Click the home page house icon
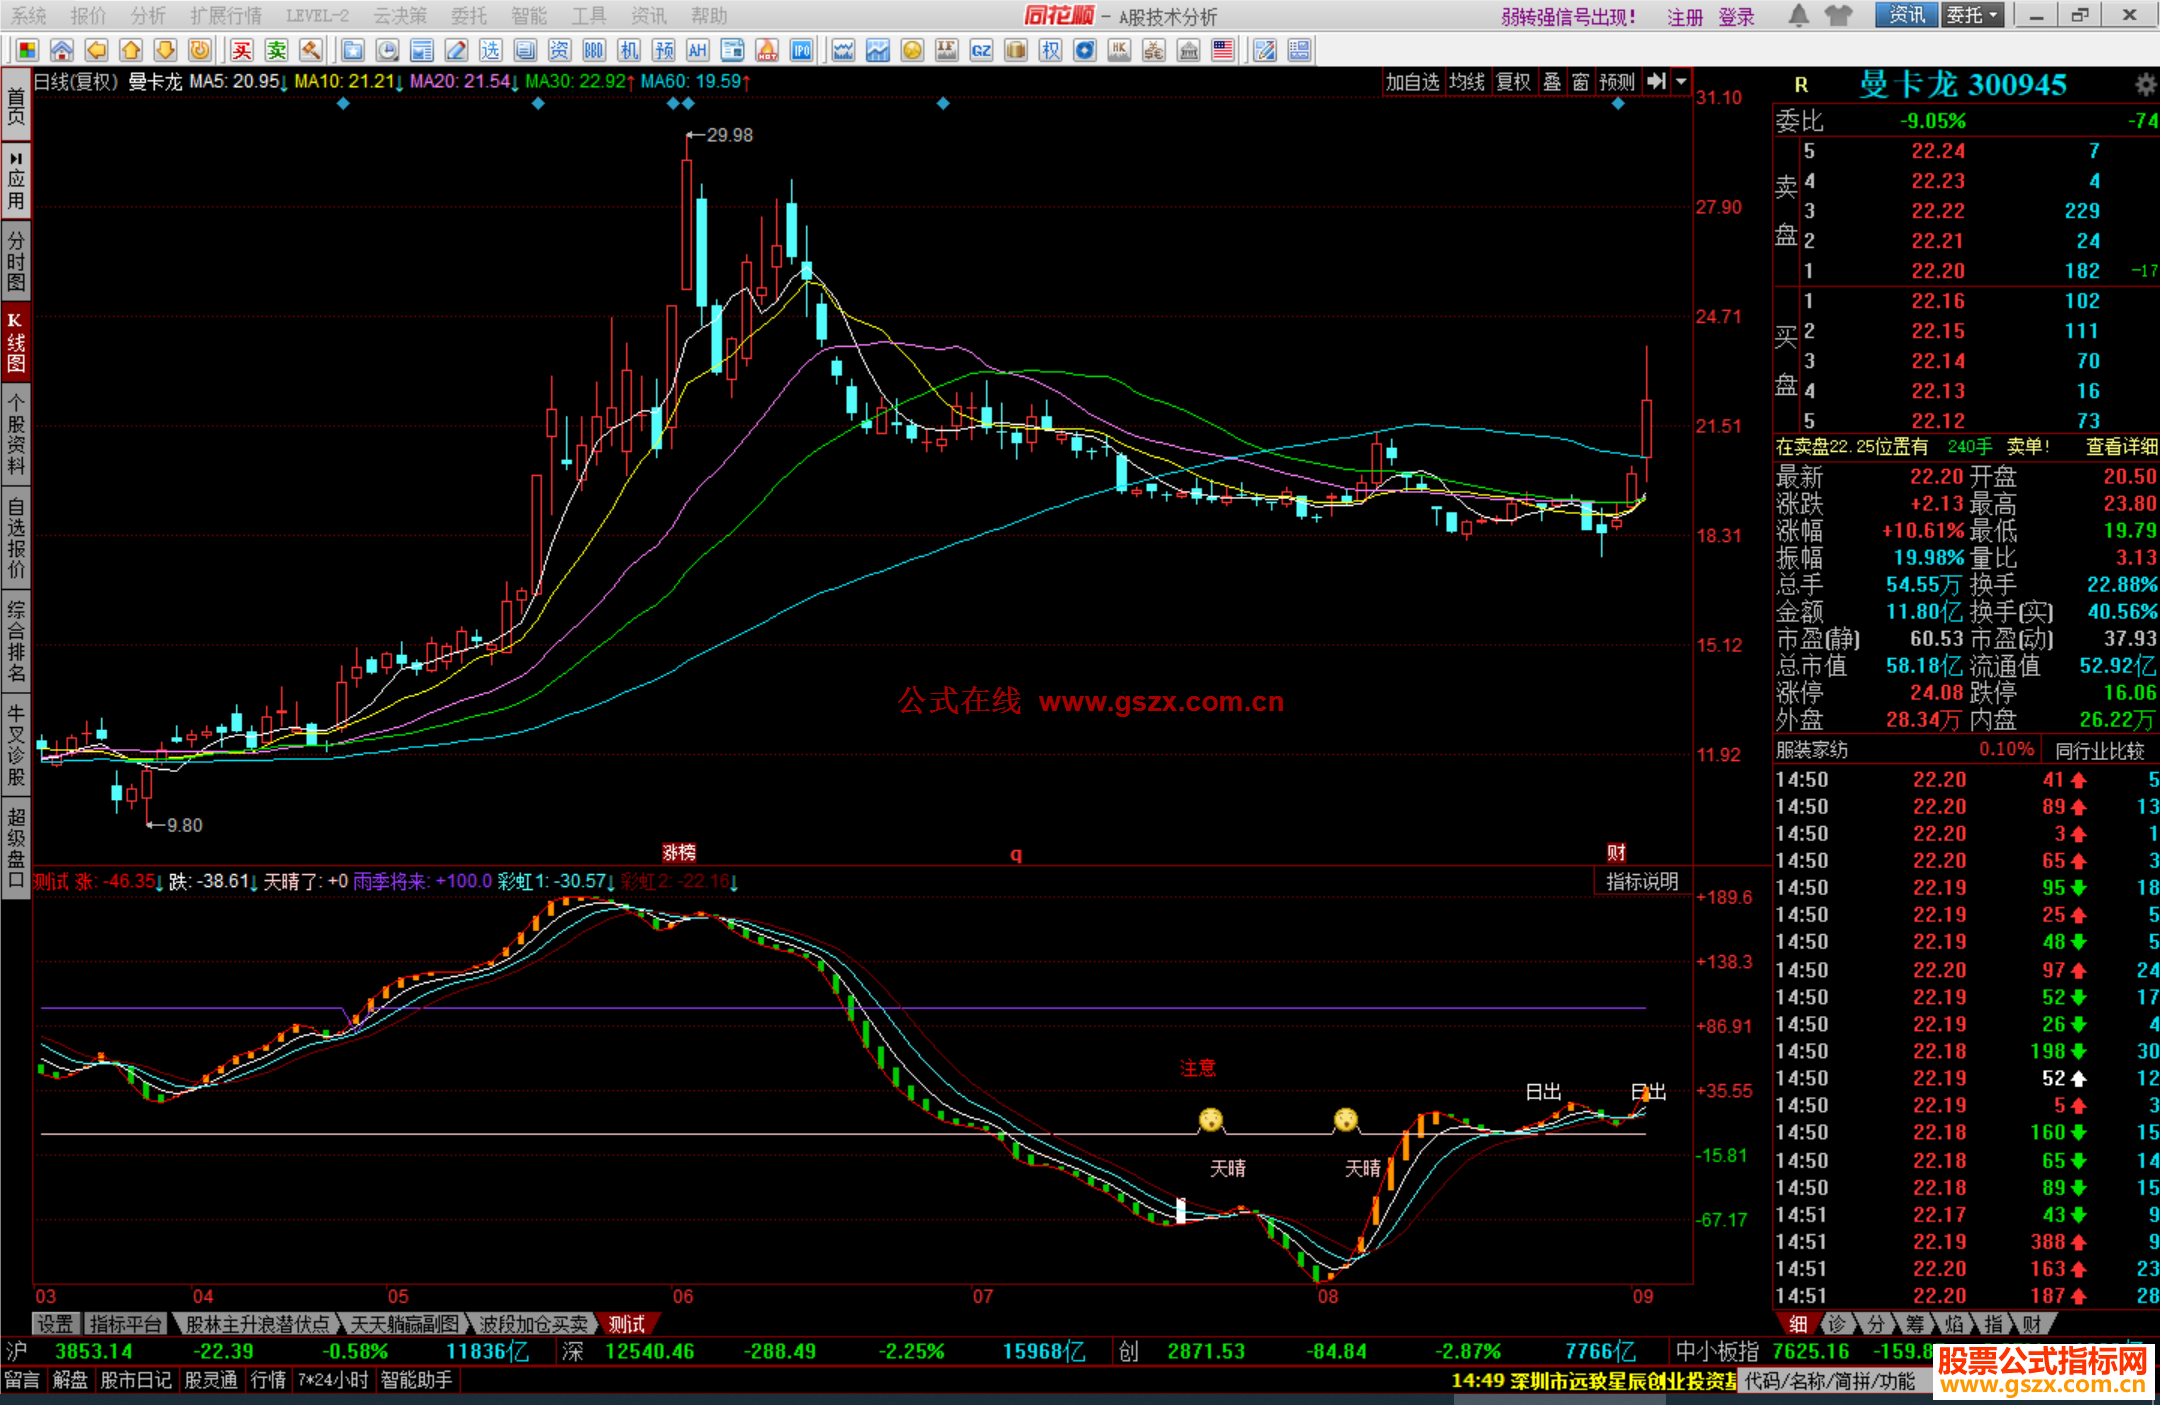 pos(62,50)
